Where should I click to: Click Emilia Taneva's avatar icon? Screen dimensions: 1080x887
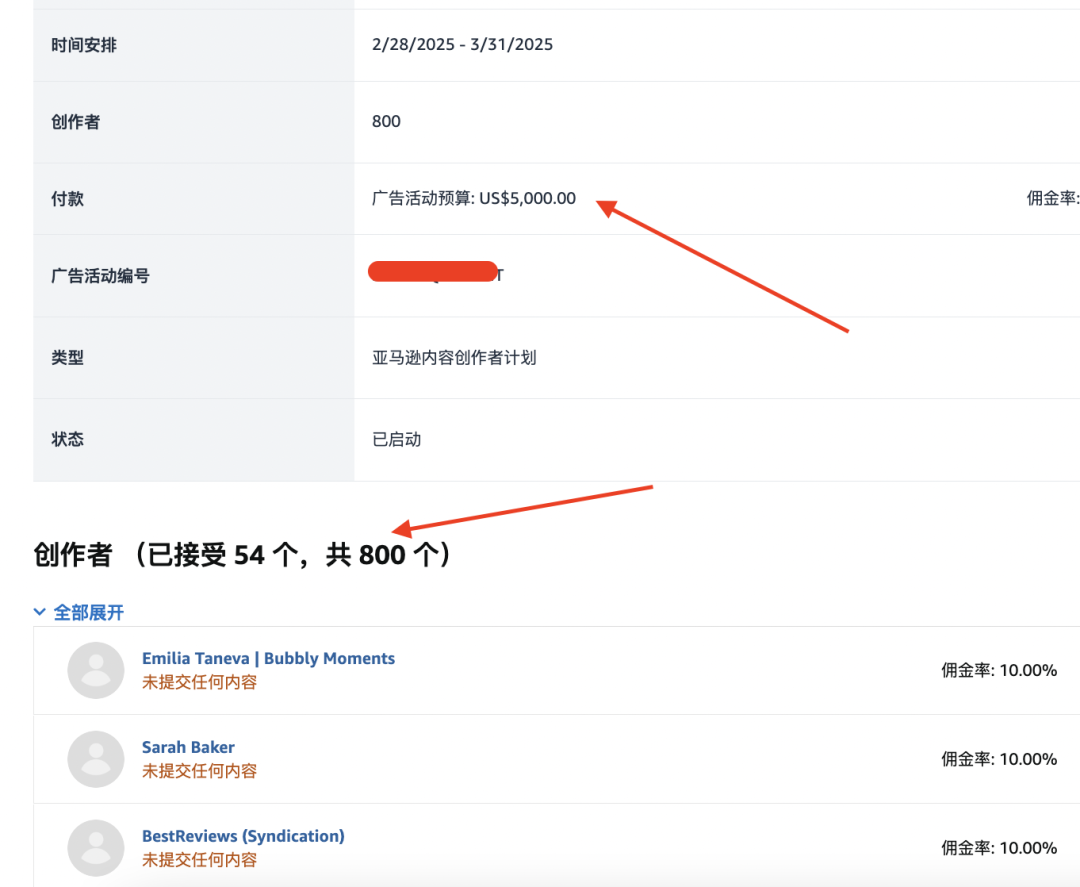click(96, 670)
